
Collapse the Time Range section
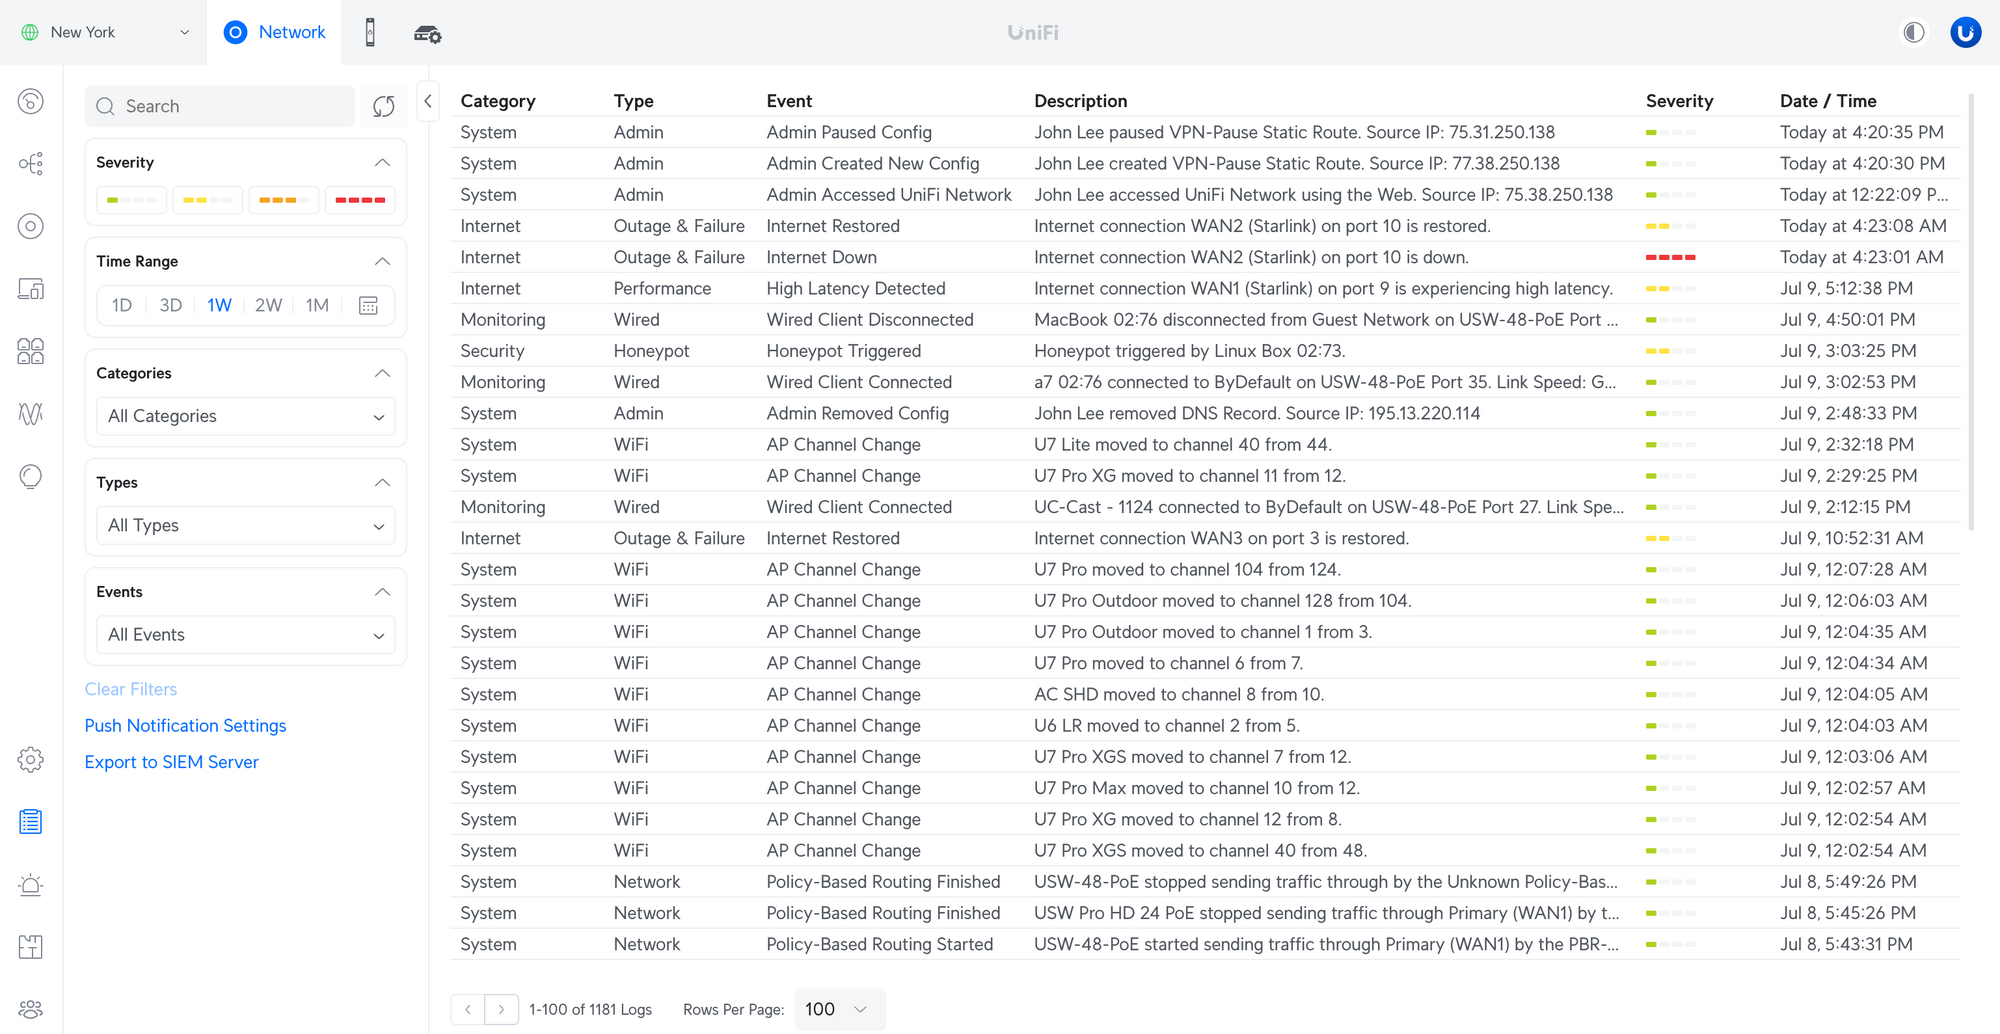(382, 262)
